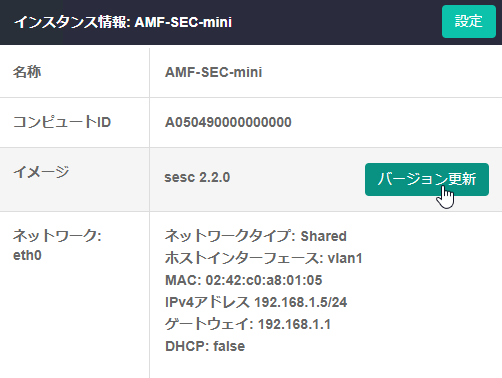Select the MAC address 02:42:c0:a8:01:05
This screenshot has width=502, height=378.
(x=264, y=280)
